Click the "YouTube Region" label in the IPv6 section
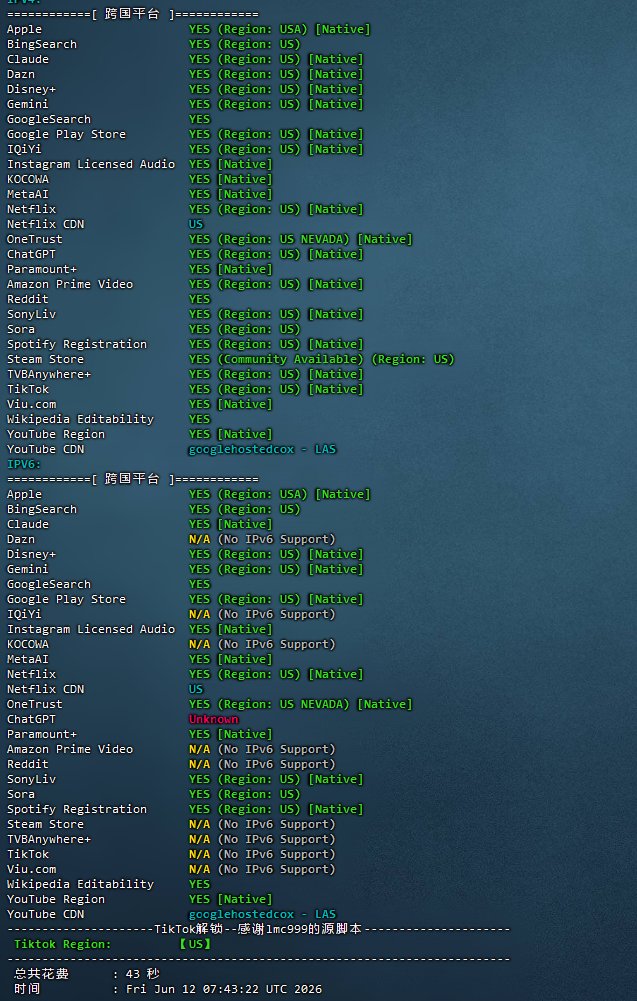This screenshot has width=637, height=1001. pyautogui.click(x=56, y=899)
